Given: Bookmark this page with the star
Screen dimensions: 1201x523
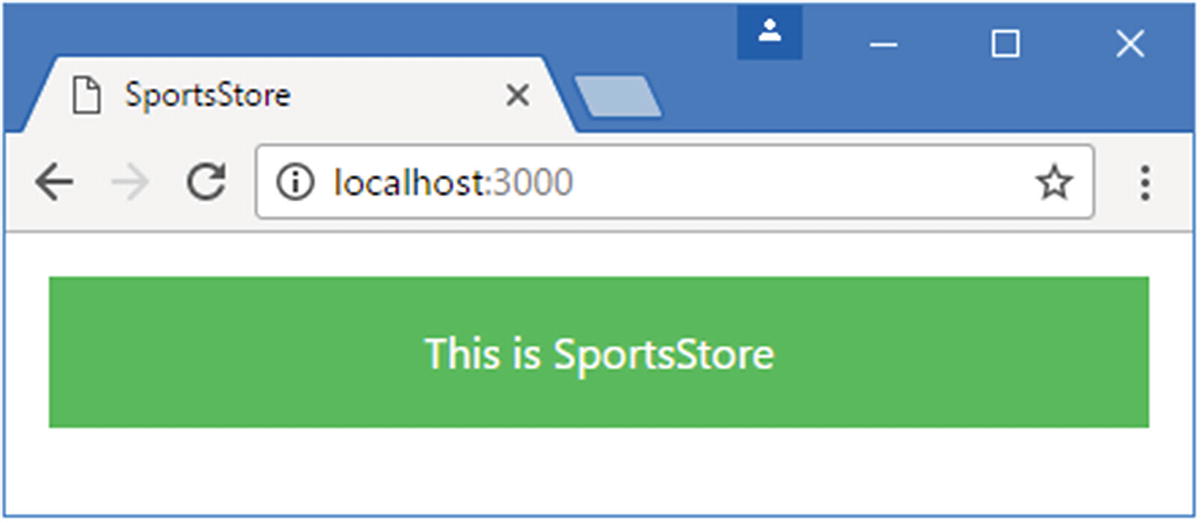Looking at the screenshot, I should (1054, 183).
